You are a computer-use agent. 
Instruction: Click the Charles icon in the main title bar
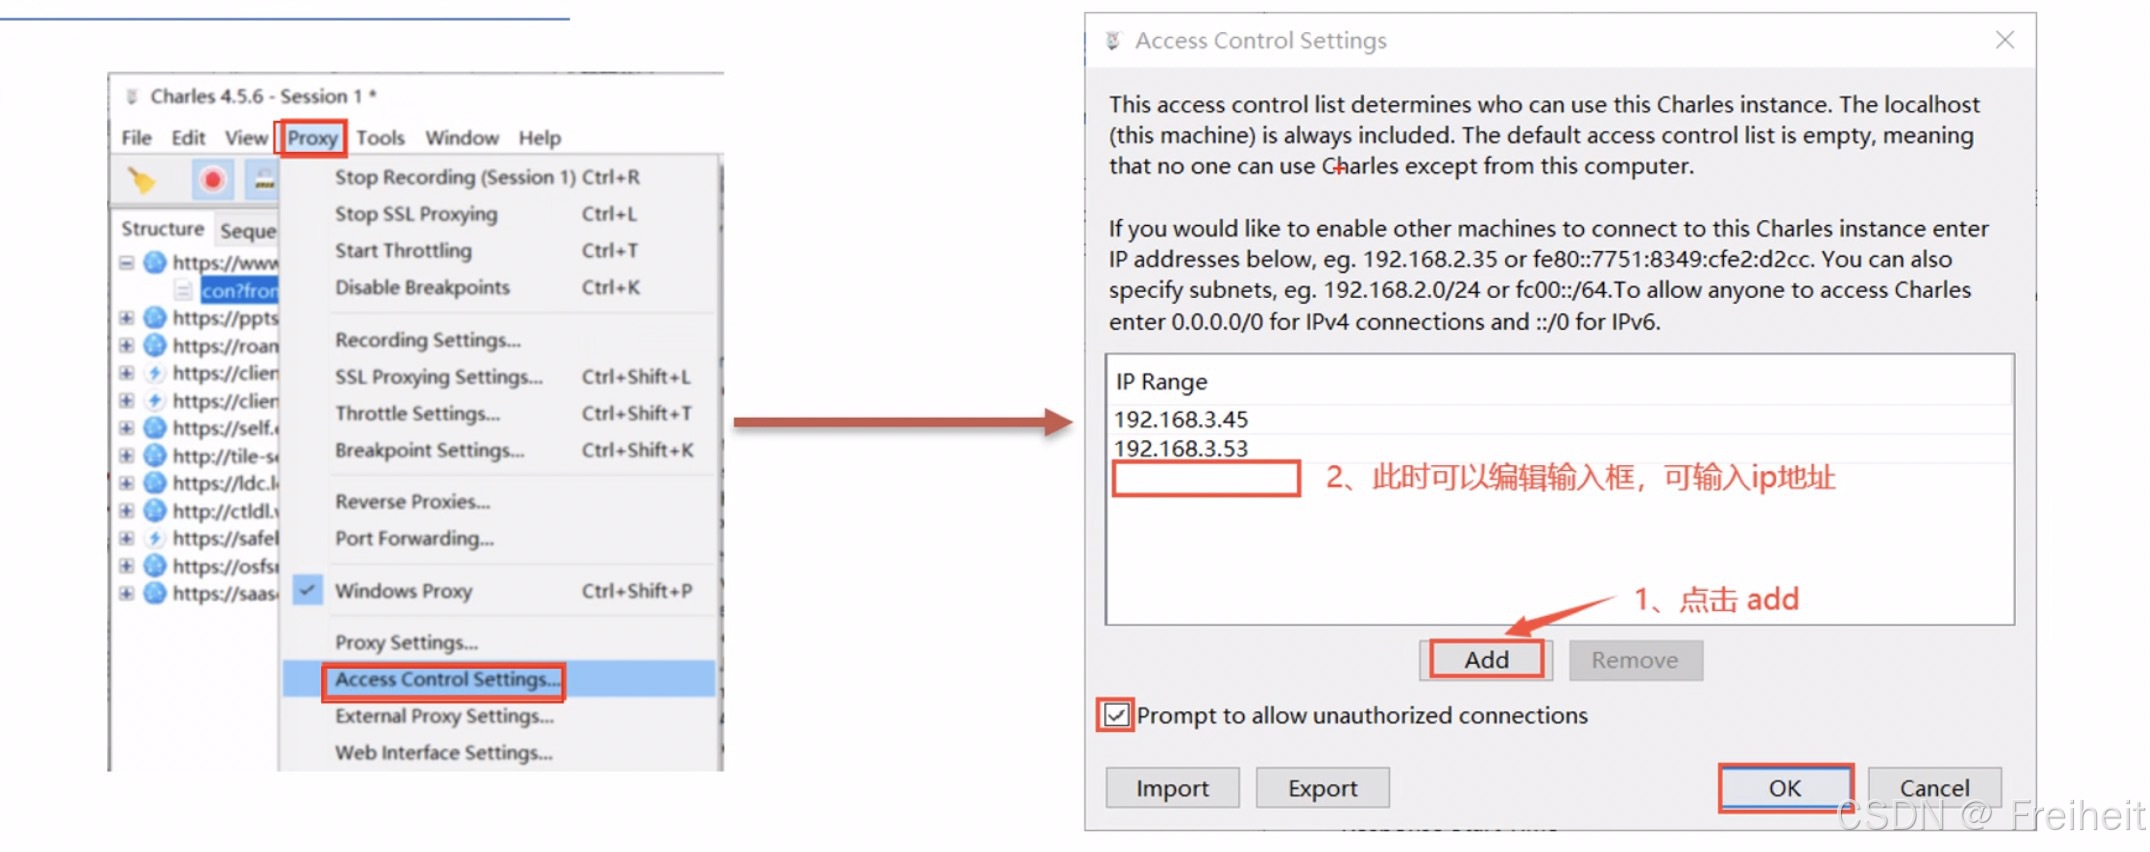point(131,96)
